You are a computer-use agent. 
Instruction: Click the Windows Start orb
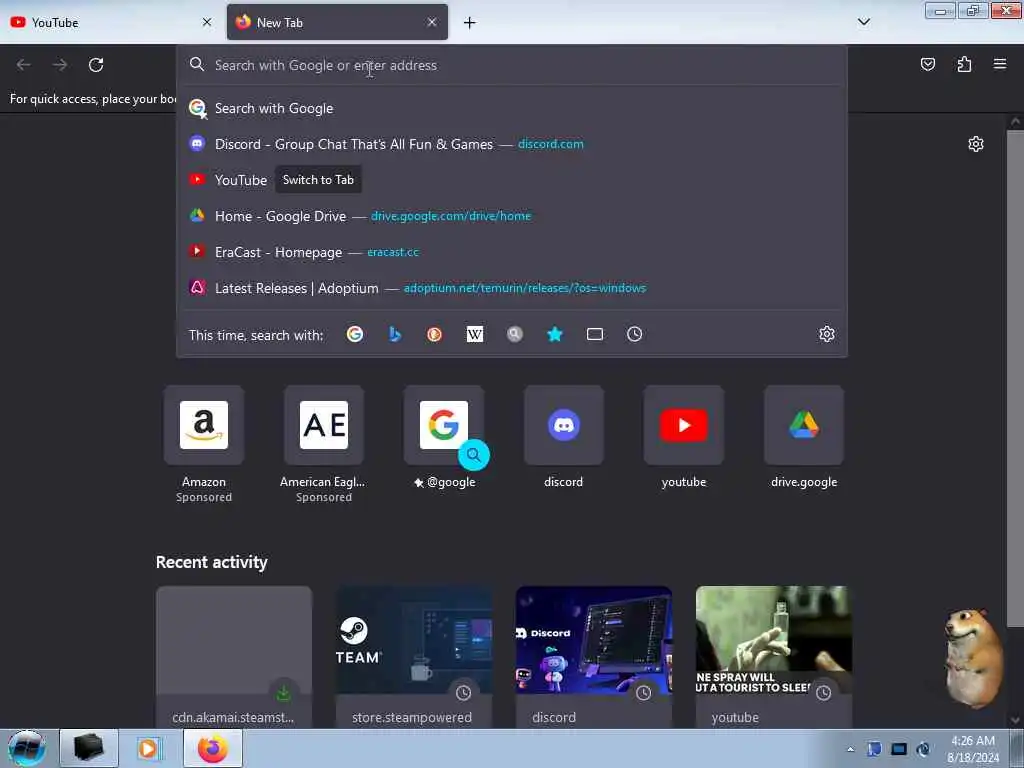[27, 748]
